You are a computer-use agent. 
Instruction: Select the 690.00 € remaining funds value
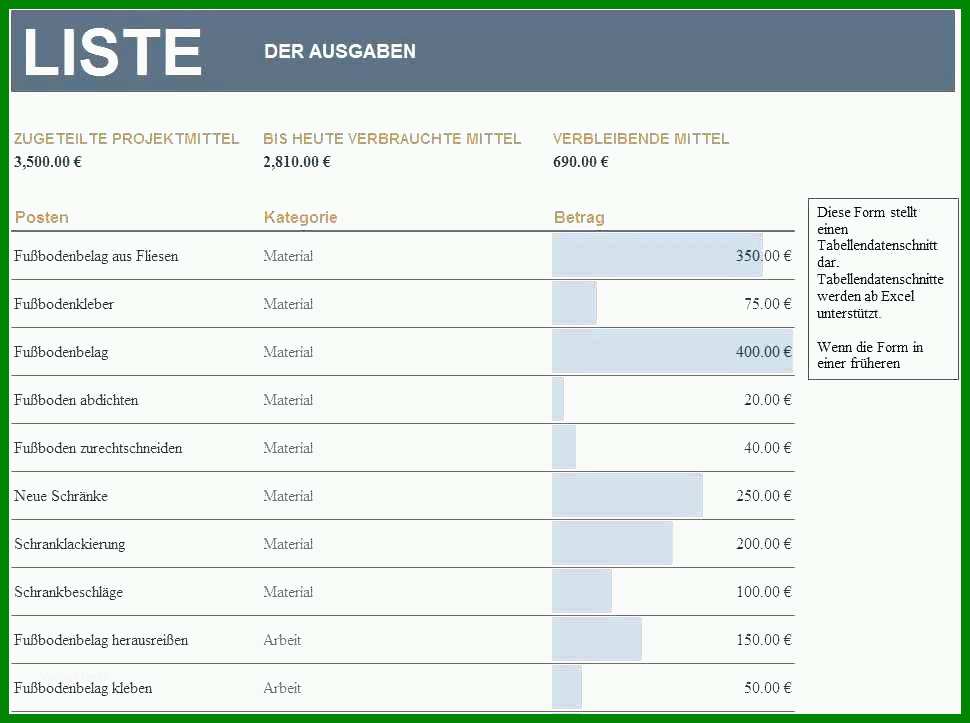point(581,162)
